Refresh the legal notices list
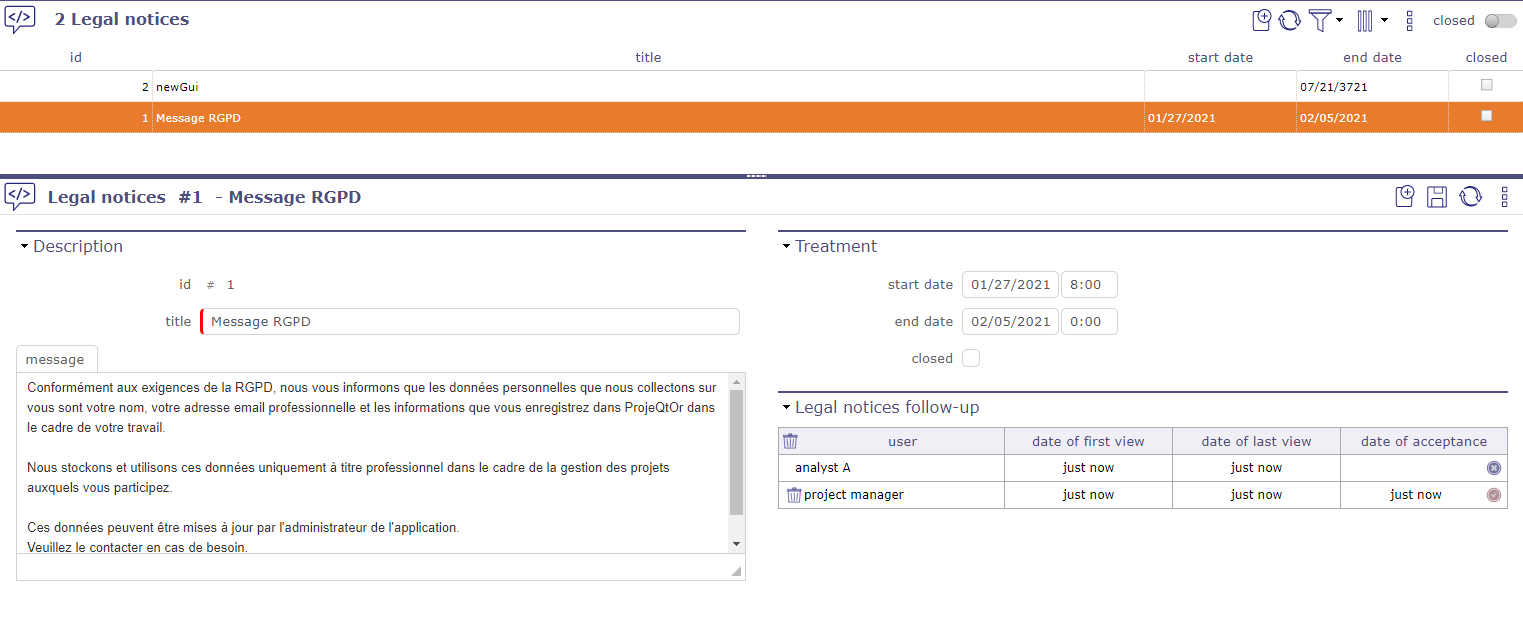The image size is (1523, 618). point(1290,20)
